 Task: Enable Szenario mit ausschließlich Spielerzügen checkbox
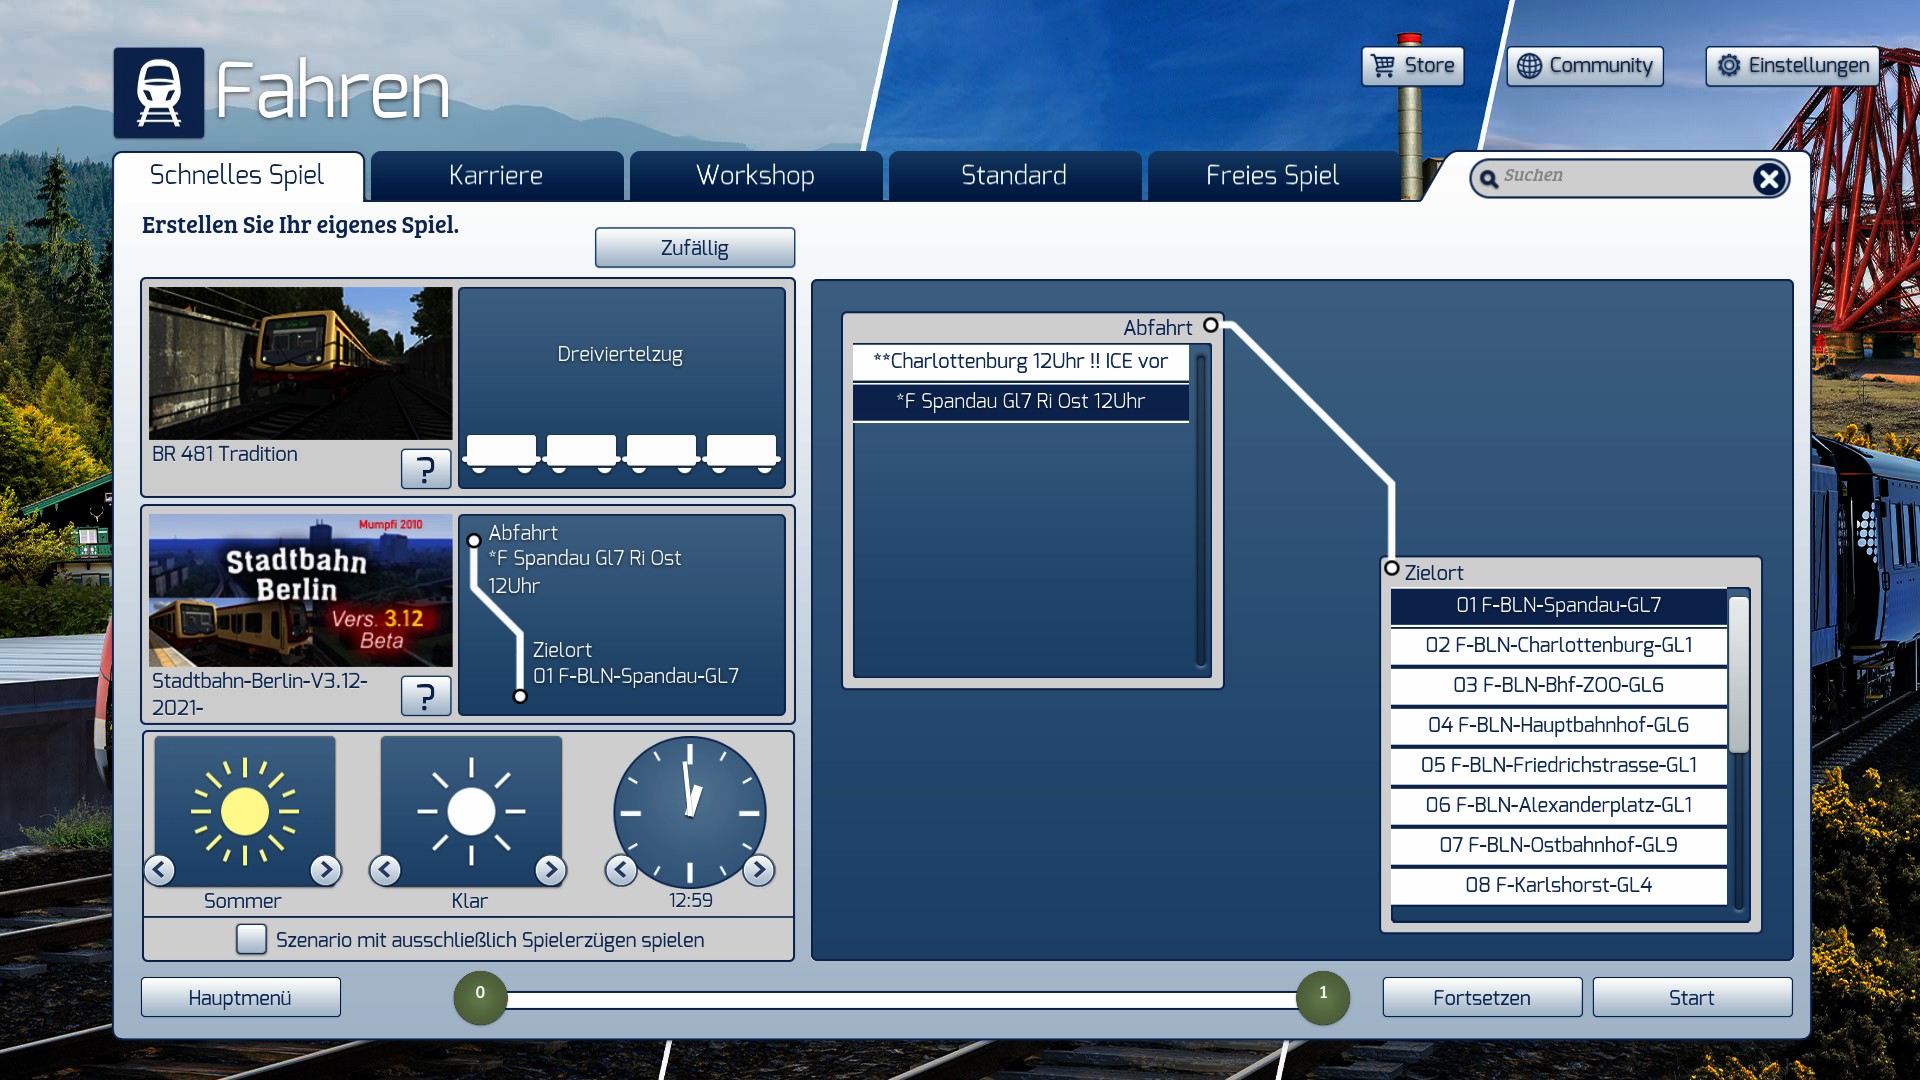tap(251, 939)
